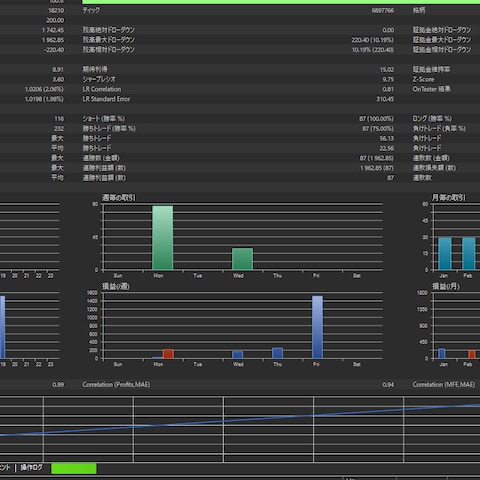Viewport: 480px width, 480px height.
Task: Select the Monday bar in 週毎の取引 chart
Action: pyautogui.click(x=163, y=238)
